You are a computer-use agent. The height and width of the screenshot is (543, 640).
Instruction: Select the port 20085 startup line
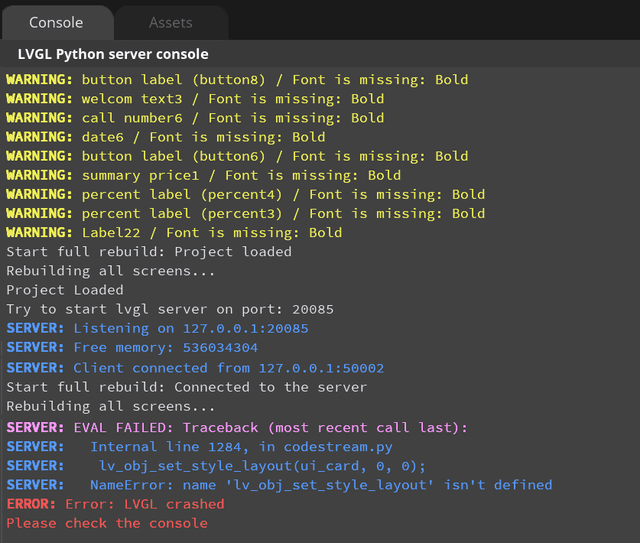(x=170, y=309)
